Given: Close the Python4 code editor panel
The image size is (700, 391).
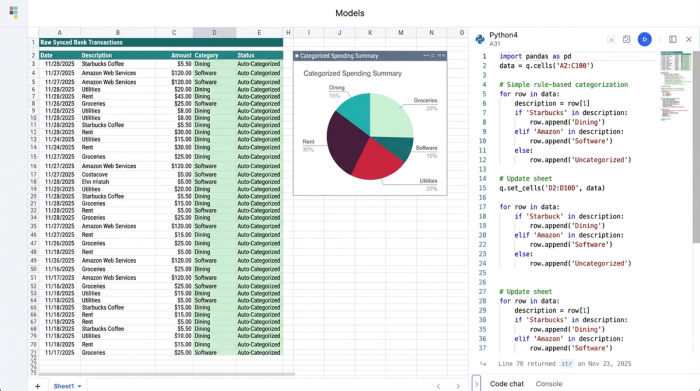Looking at the screenshot, I should click(x=688, y=39).
